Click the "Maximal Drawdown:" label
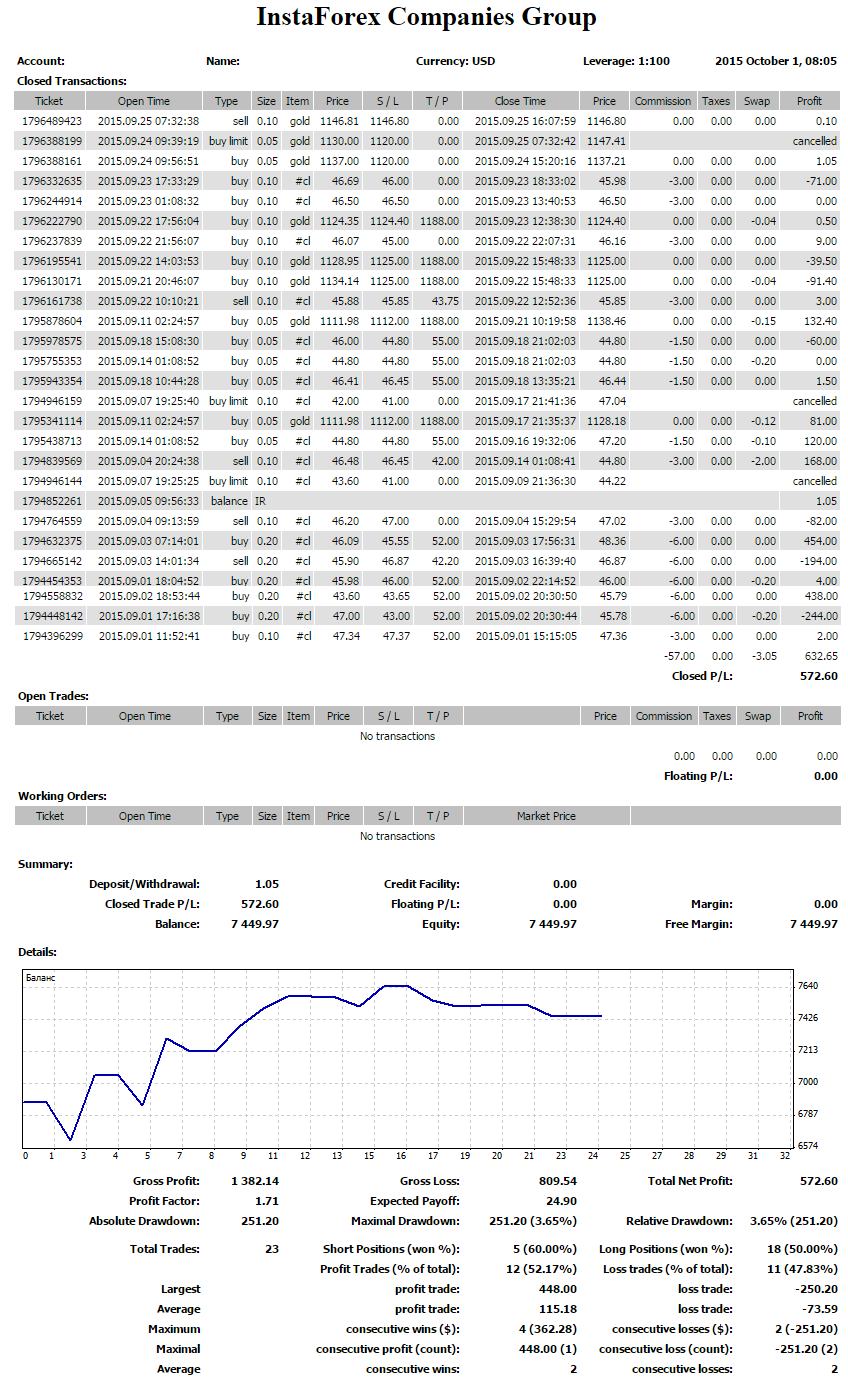 (405, 1221)
